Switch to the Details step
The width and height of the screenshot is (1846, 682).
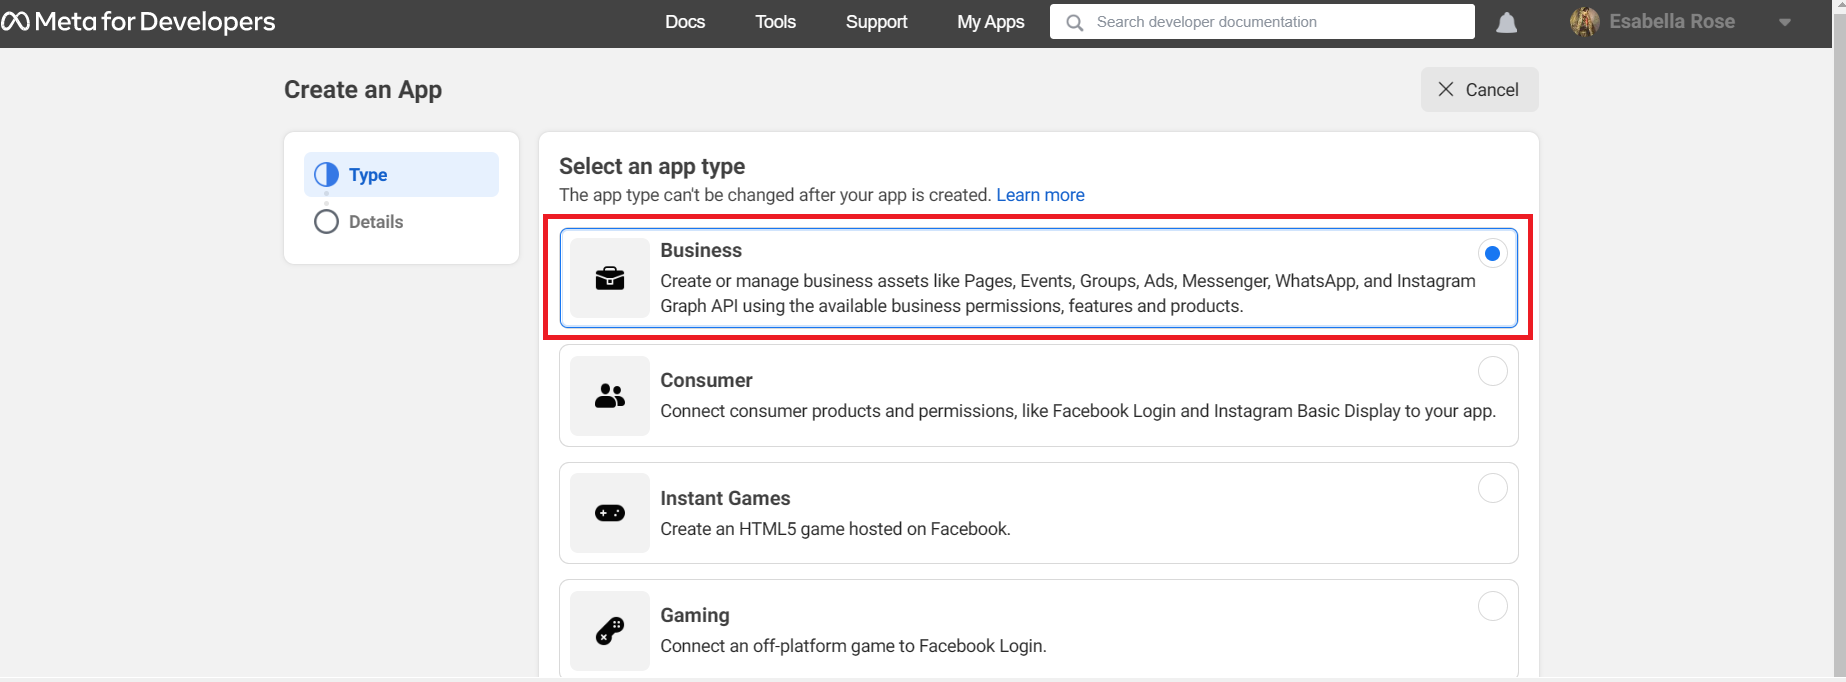(401, 222)
